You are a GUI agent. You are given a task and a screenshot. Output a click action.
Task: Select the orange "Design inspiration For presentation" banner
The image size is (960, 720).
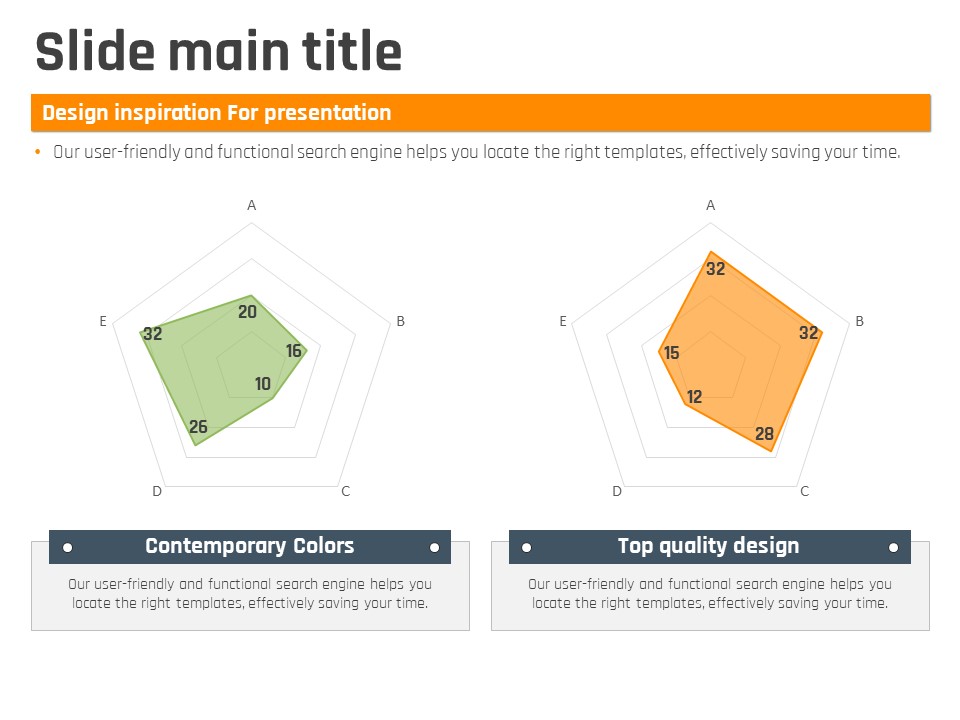click(480, 113)
